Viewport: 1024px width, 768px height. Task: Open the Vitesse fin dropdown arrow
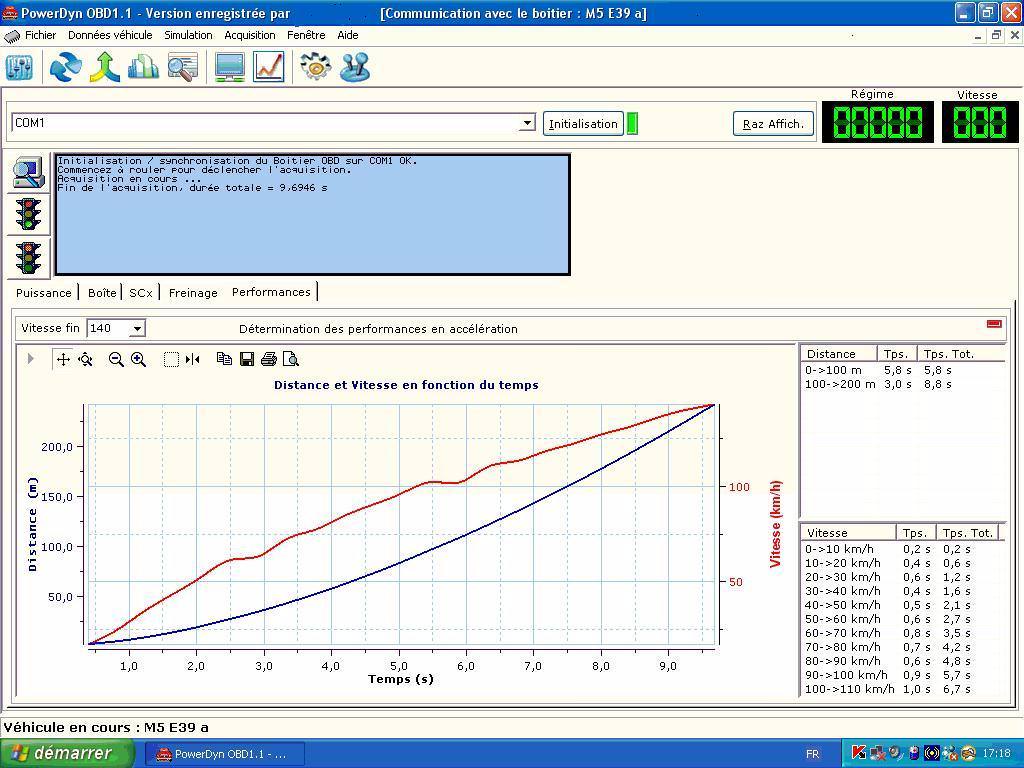(137, 328)
